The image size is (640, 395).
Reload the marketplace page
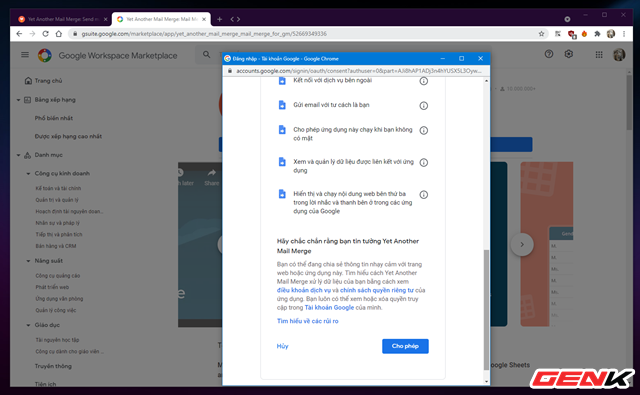[x=45, y=34]
